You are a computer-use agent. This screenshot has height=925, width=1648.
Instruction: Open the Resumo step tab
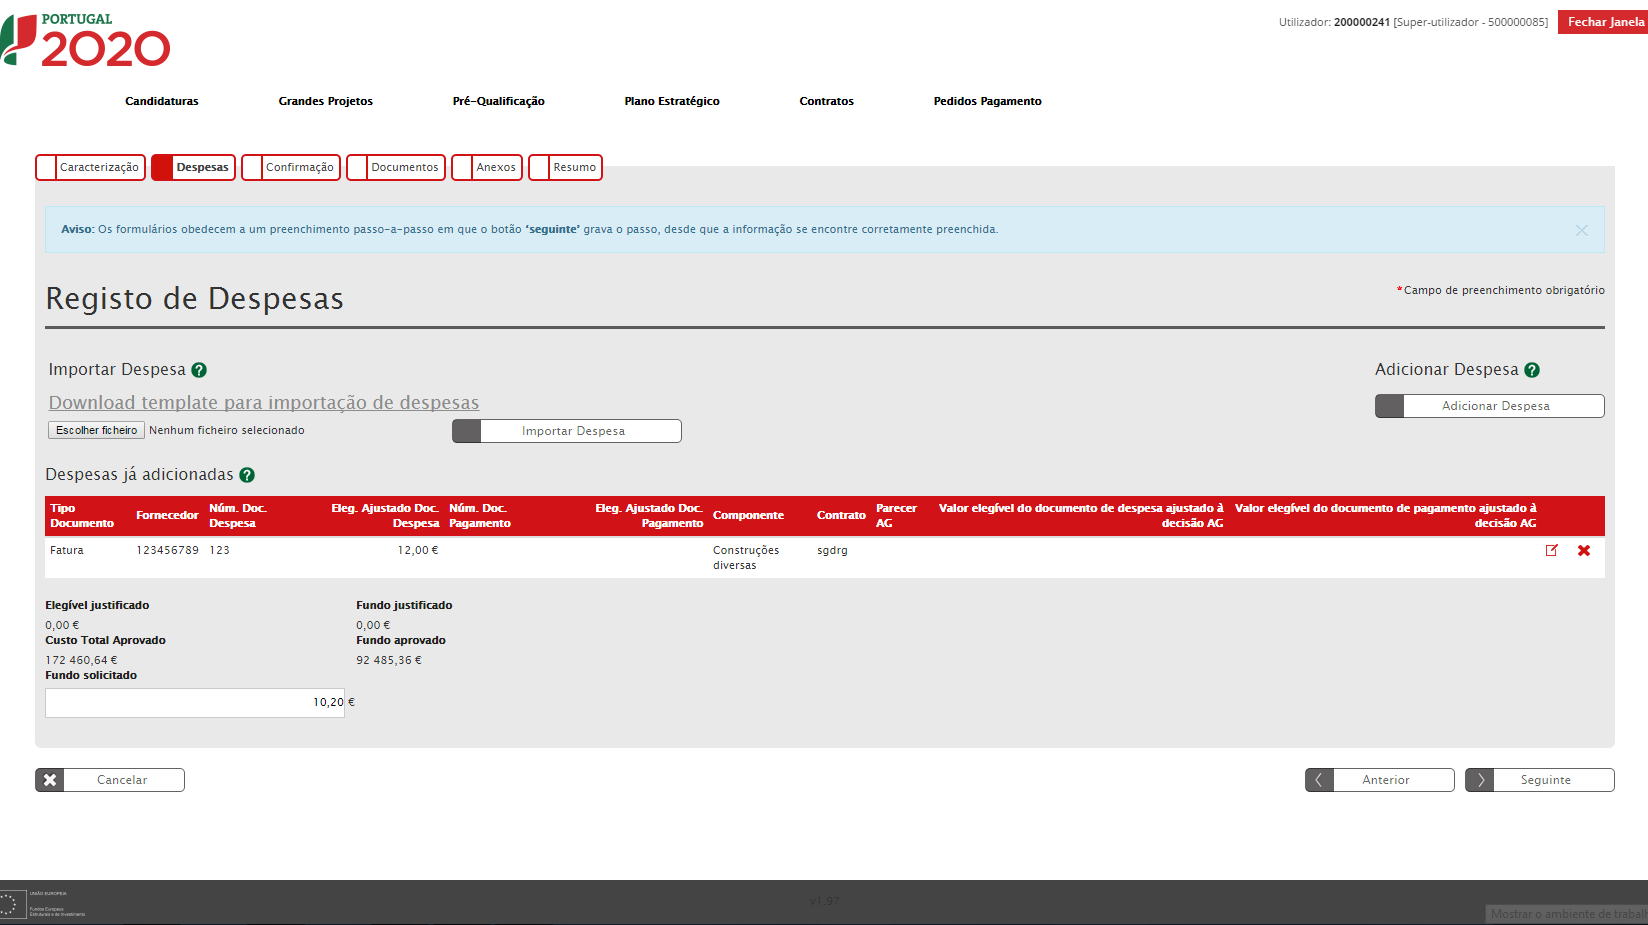coord(565,167)
